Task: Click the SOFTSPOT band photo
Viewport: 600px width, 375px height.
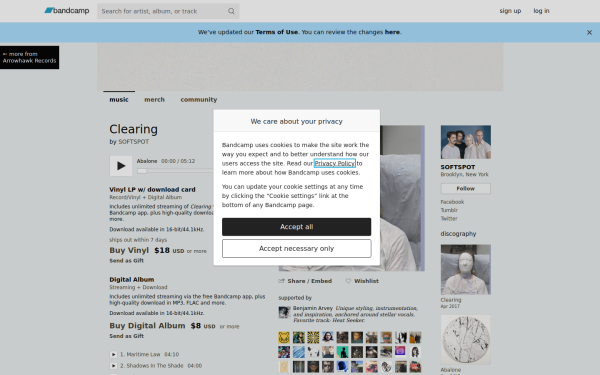Action: [466, 142]
